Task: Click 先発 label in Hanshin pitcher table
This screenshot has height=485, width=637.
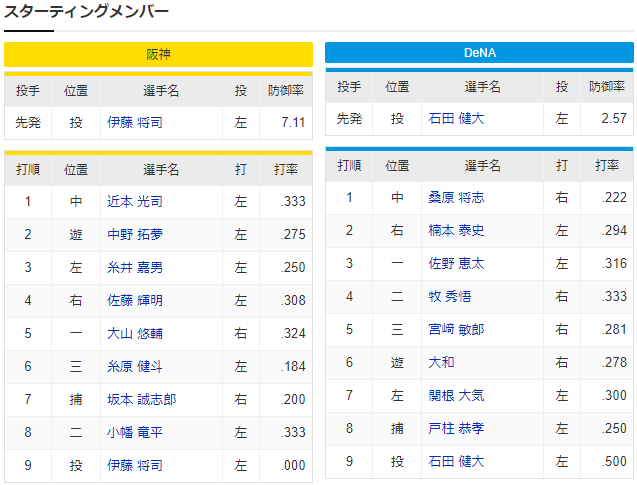Action: (28, 122)
